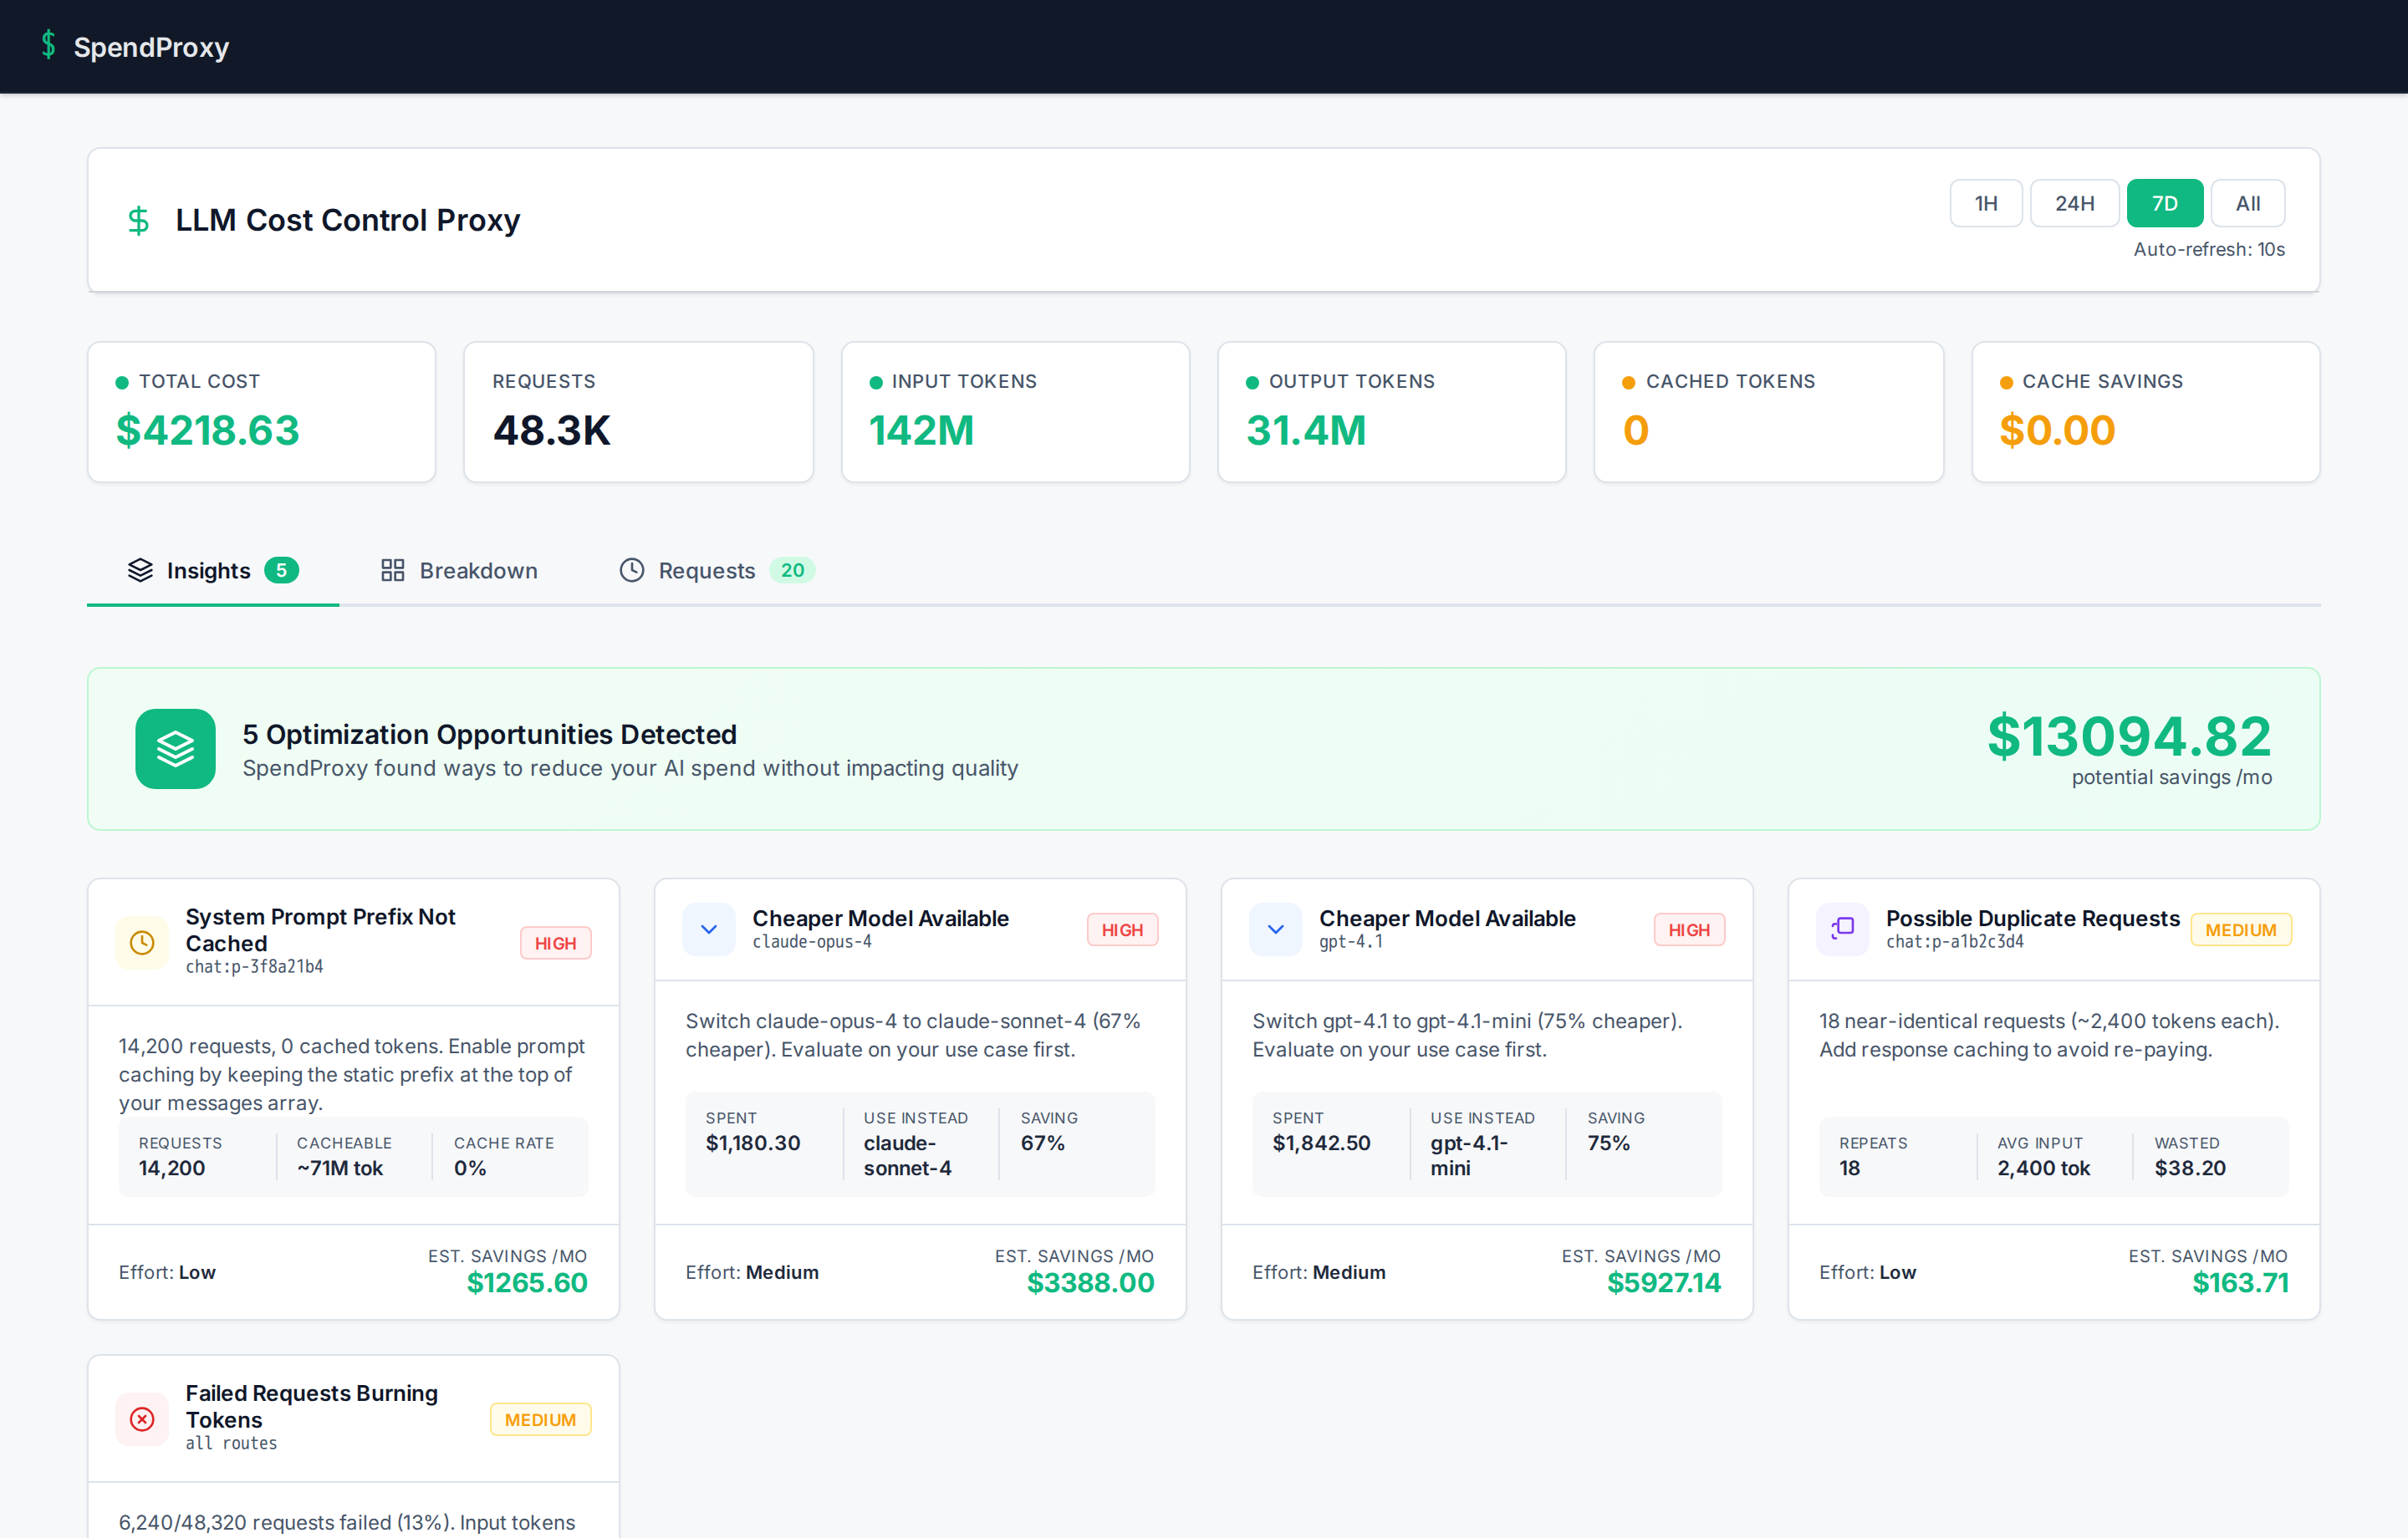This screenshot has width=2408, height=1538.
Task: Select the All time range option
Action: (x=2247, y=202)
